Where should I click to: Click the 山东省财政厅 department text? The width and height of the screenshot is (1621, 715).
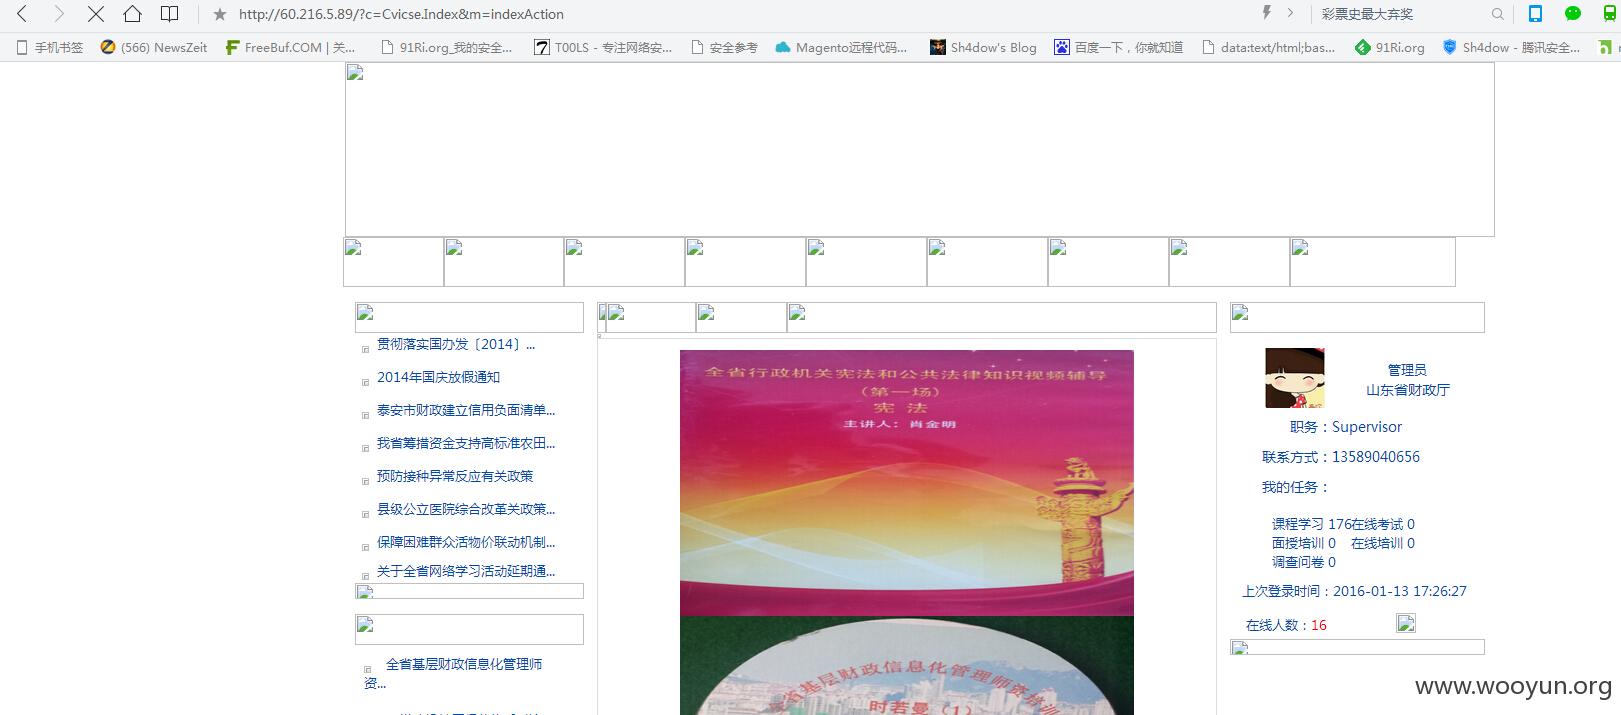pos(1408,390)
